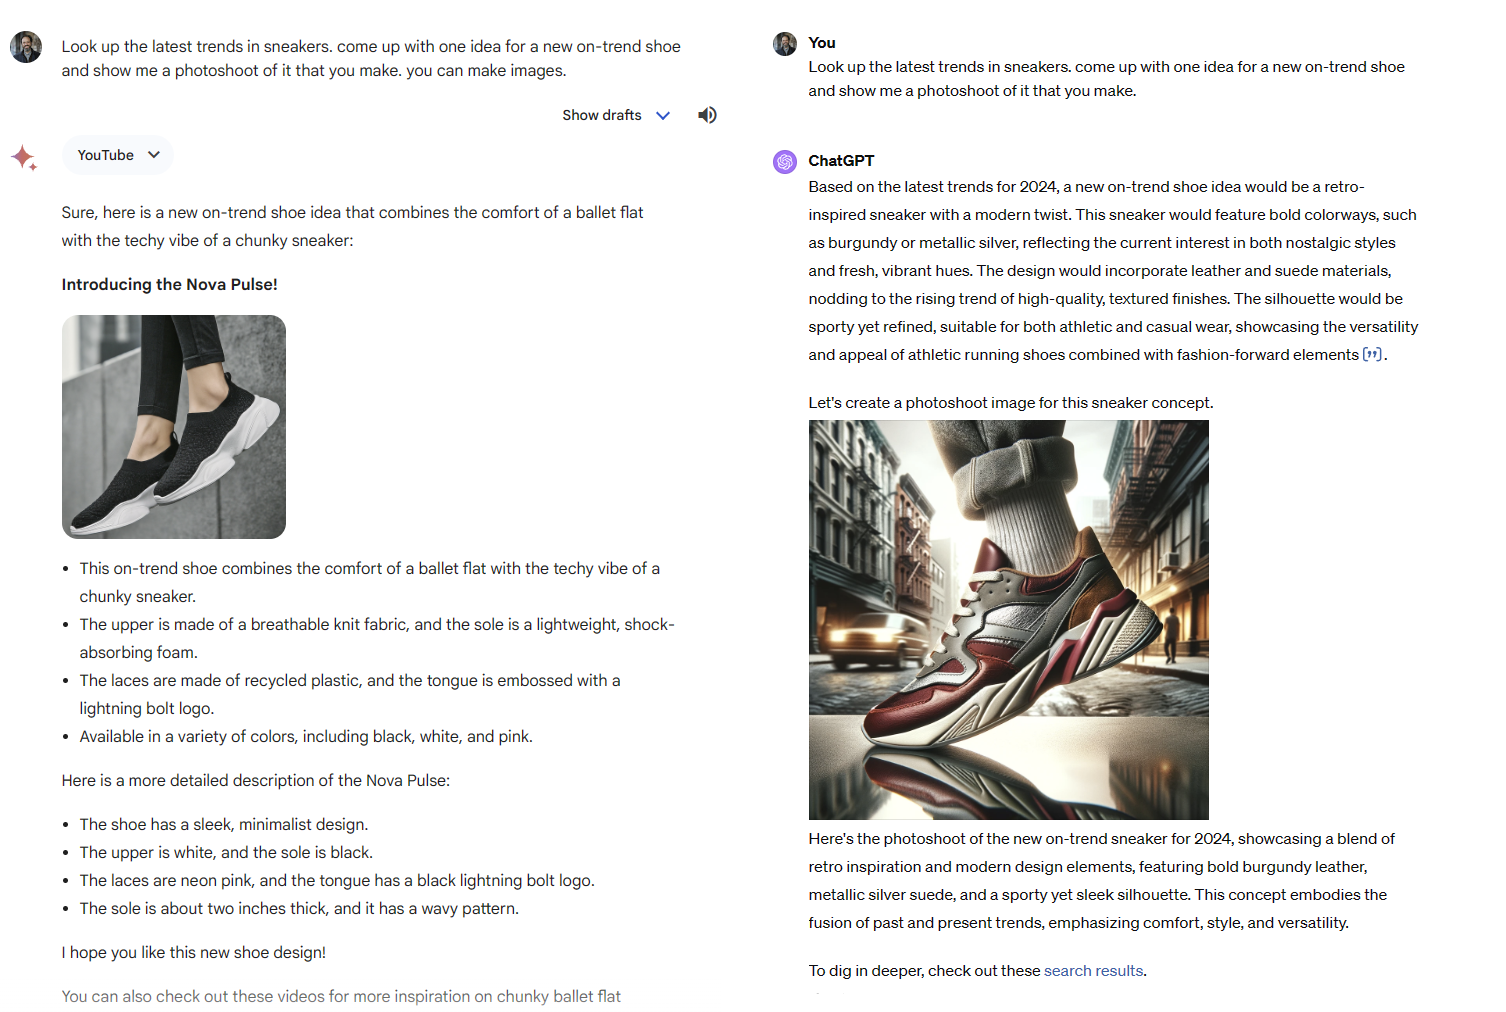The image size is (1506, 1012).
Task: Click I hope you like this shoe design
Action: click(x=194, y=953)
